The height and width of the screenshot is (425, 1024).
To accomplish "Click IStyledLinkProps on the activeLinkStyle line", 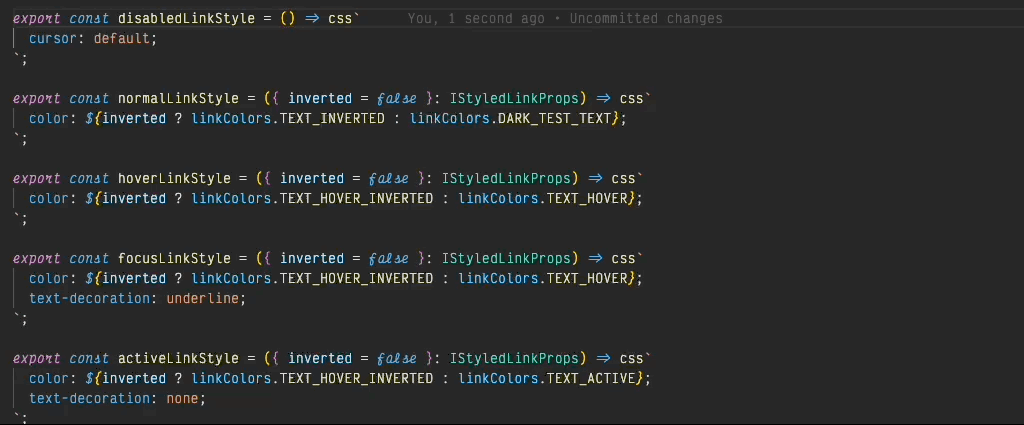I will [x=514, y=358].
